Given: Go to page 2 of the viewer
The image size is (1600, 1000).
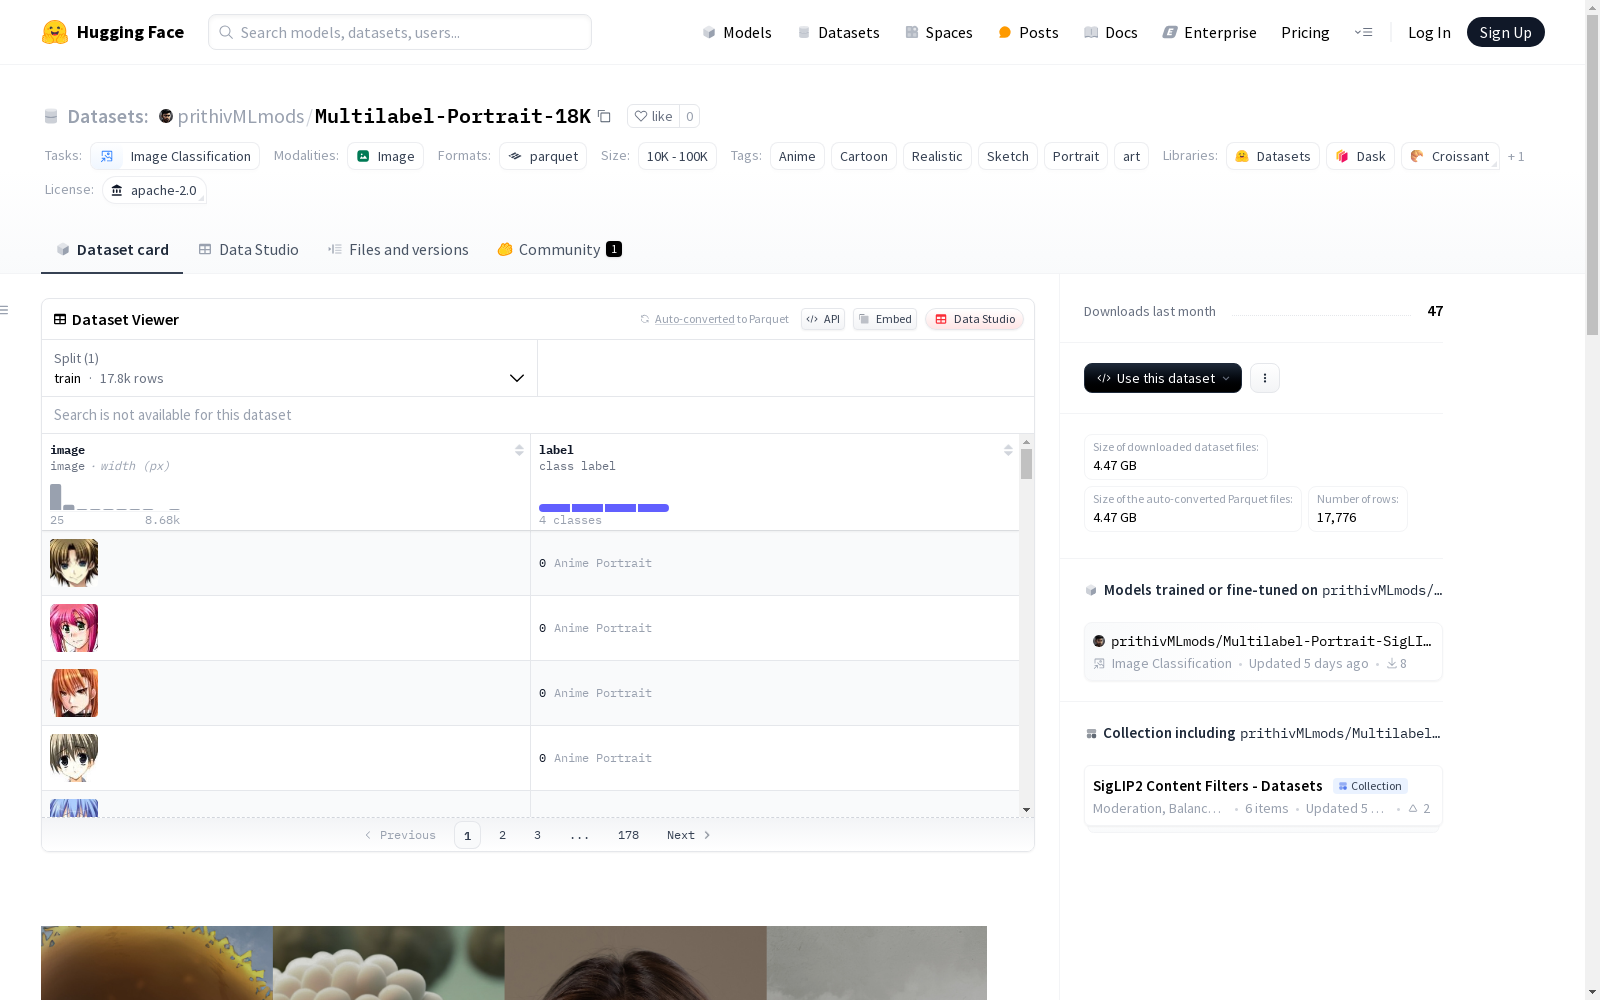Looking at the screenshot, I should point(502,835).
